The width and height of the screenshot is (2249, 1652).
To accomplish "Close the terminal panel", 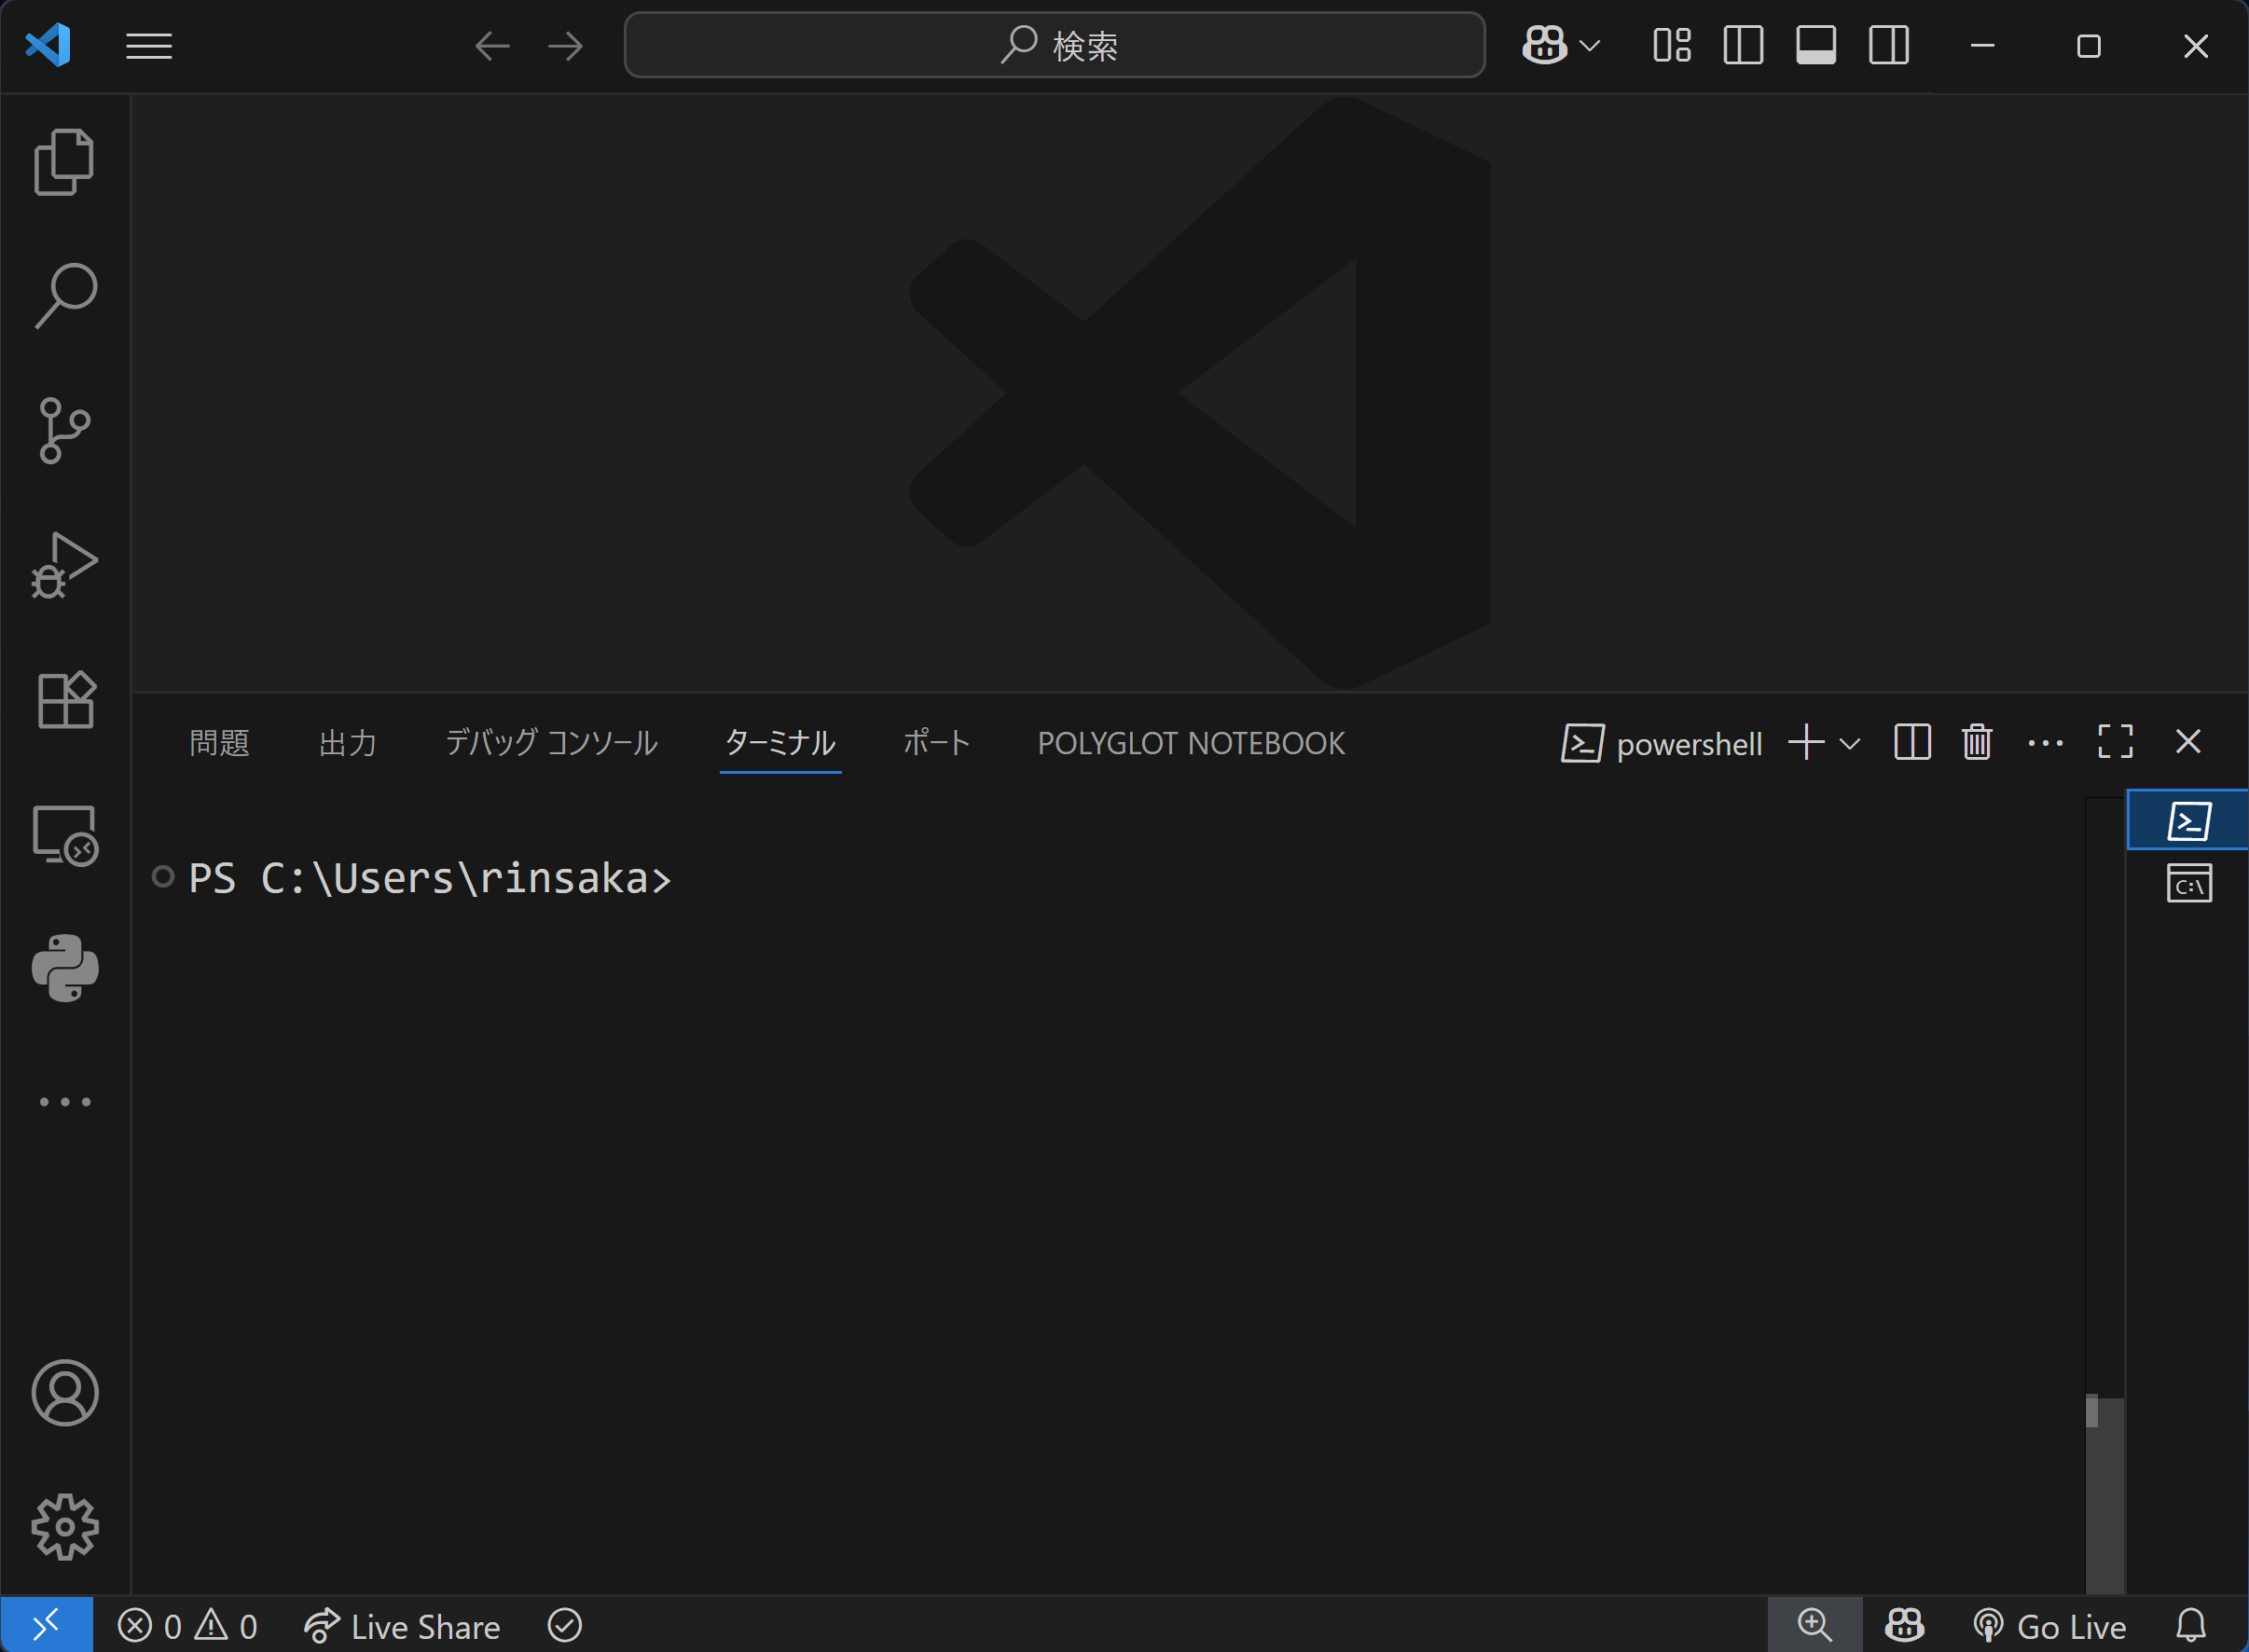I will click(2188, 742).
